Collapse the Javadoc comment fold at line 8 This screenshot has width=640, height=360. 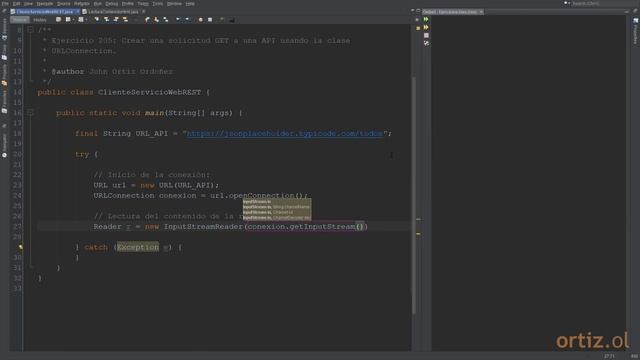coord(30,30)
